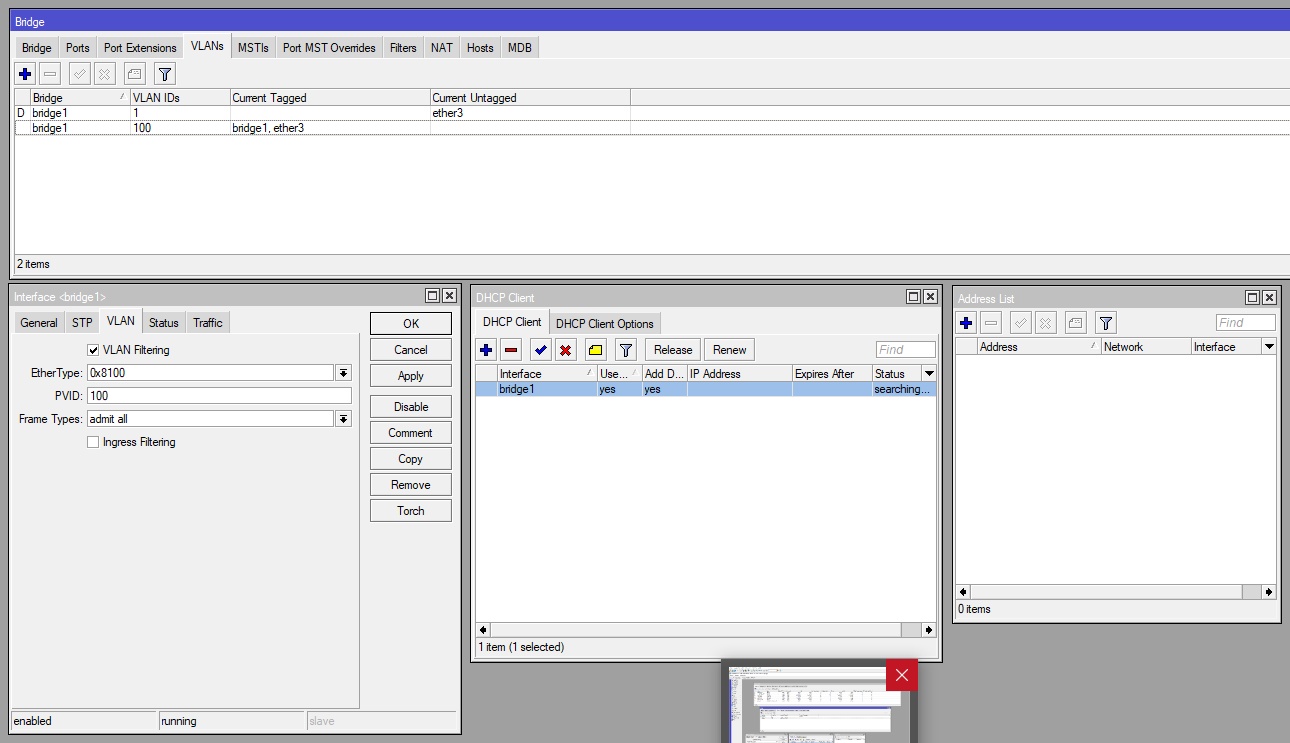Image resolution: width=1290 pixels, height=743 pixels.
Task: Click the Apply button
Action: click(x=410, y=376)
